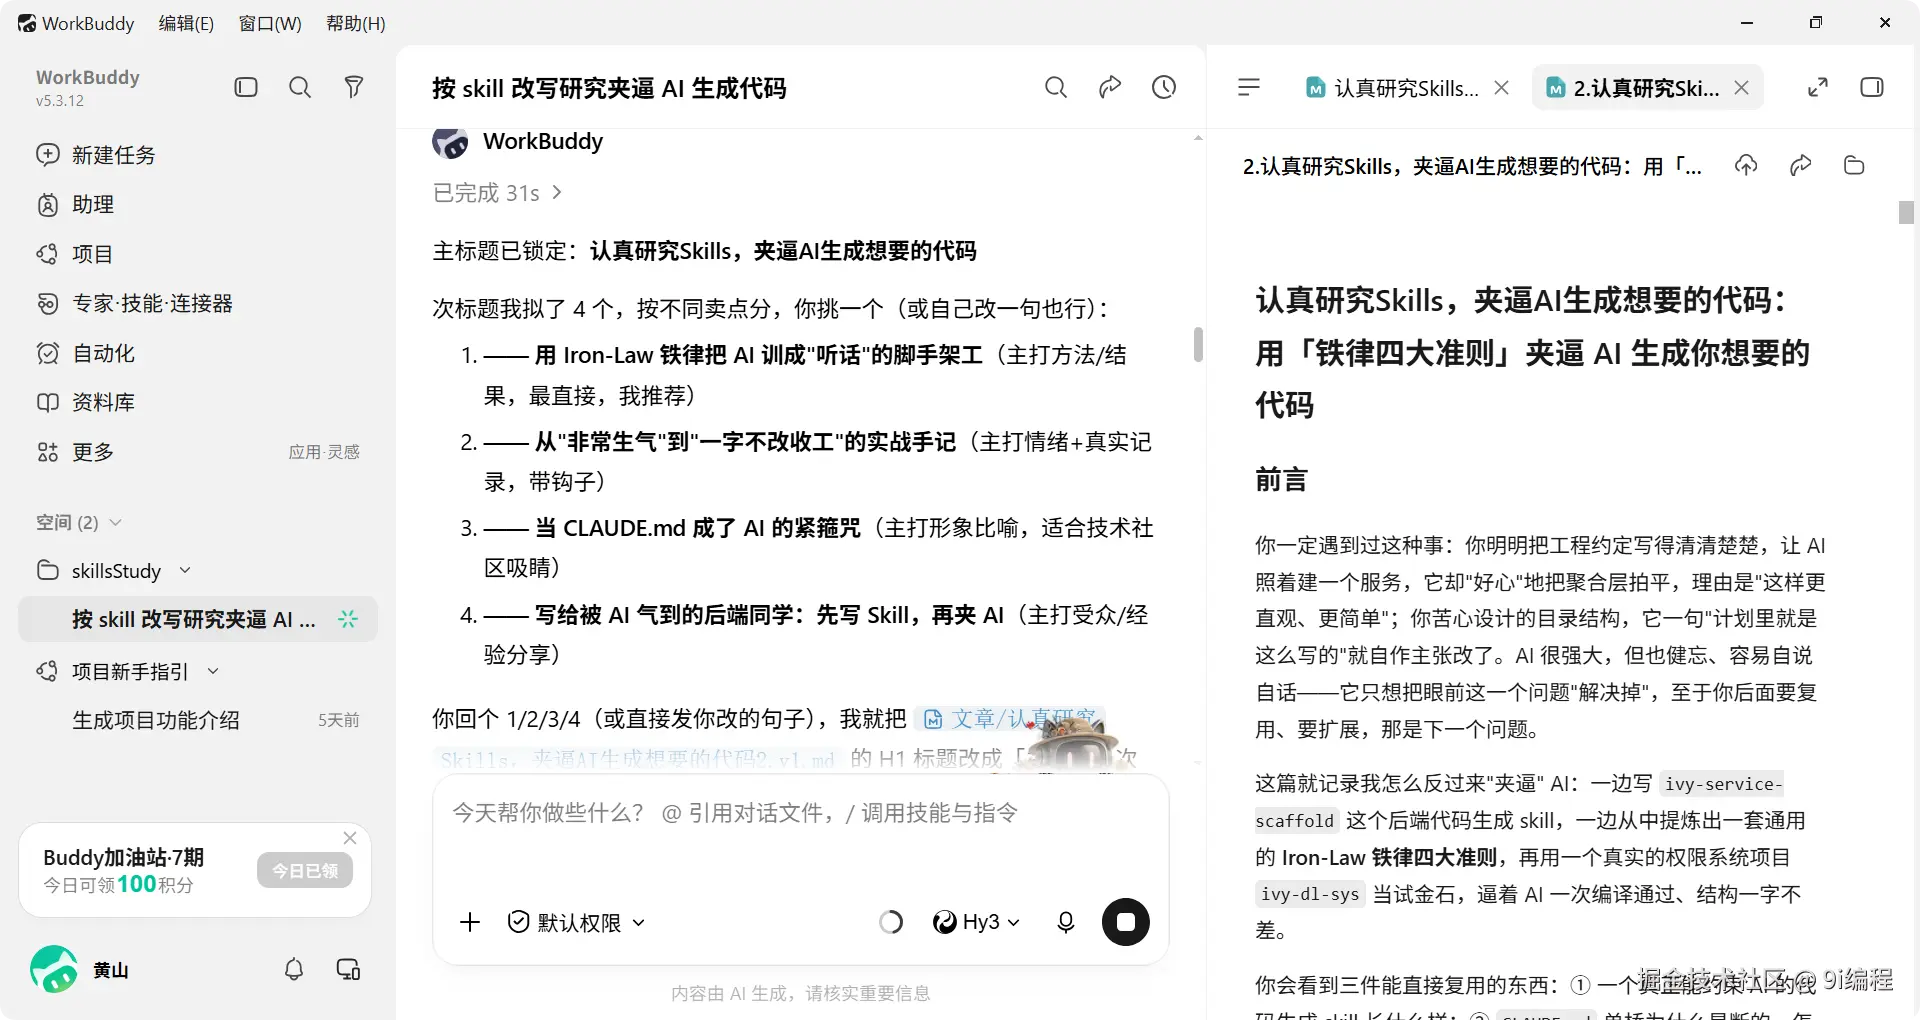
Task: Click the WorkBuddy avatar in the chat
Action: pos(450,142)
